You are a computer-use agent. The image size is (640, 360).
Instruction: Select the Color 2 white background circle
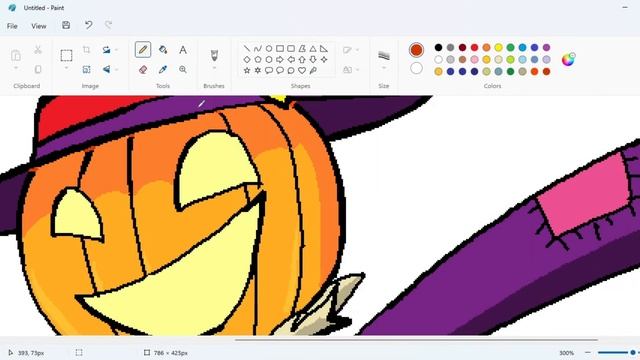[x=416, y=68]
